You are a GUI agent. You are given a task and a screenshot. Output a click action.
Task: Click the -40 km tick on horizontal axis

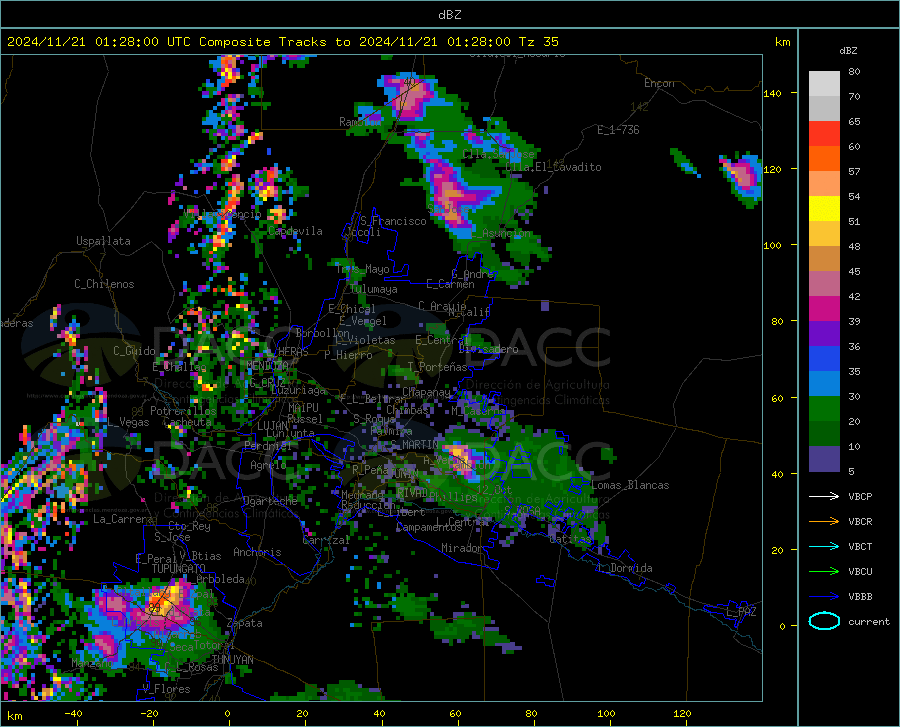pos(73,713)
